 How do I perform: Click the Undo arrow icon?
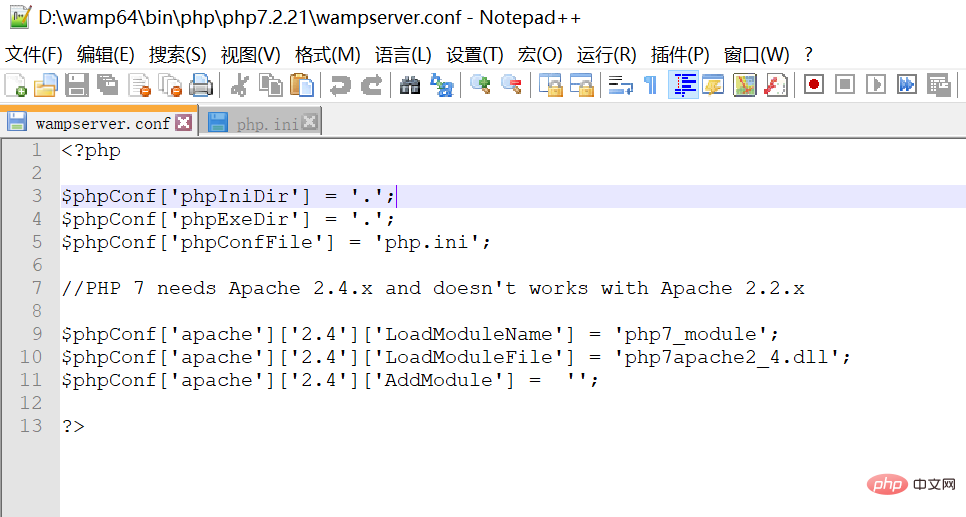(341, 85)
